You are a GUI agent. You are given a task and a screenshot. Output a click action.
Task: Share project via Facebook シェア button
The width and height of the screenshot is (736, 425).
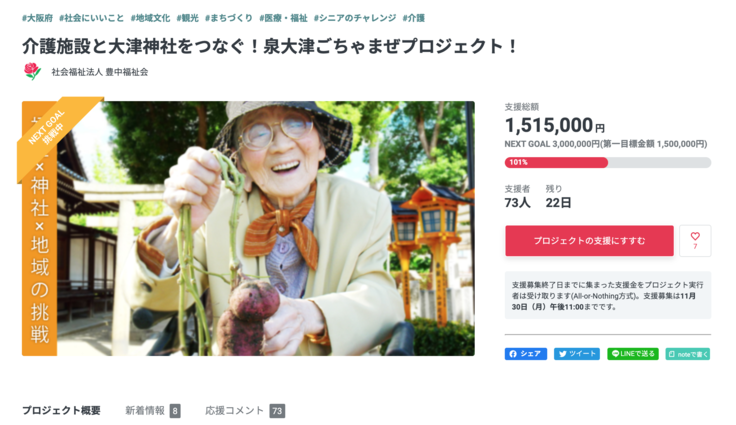click(x=526, y=354)
